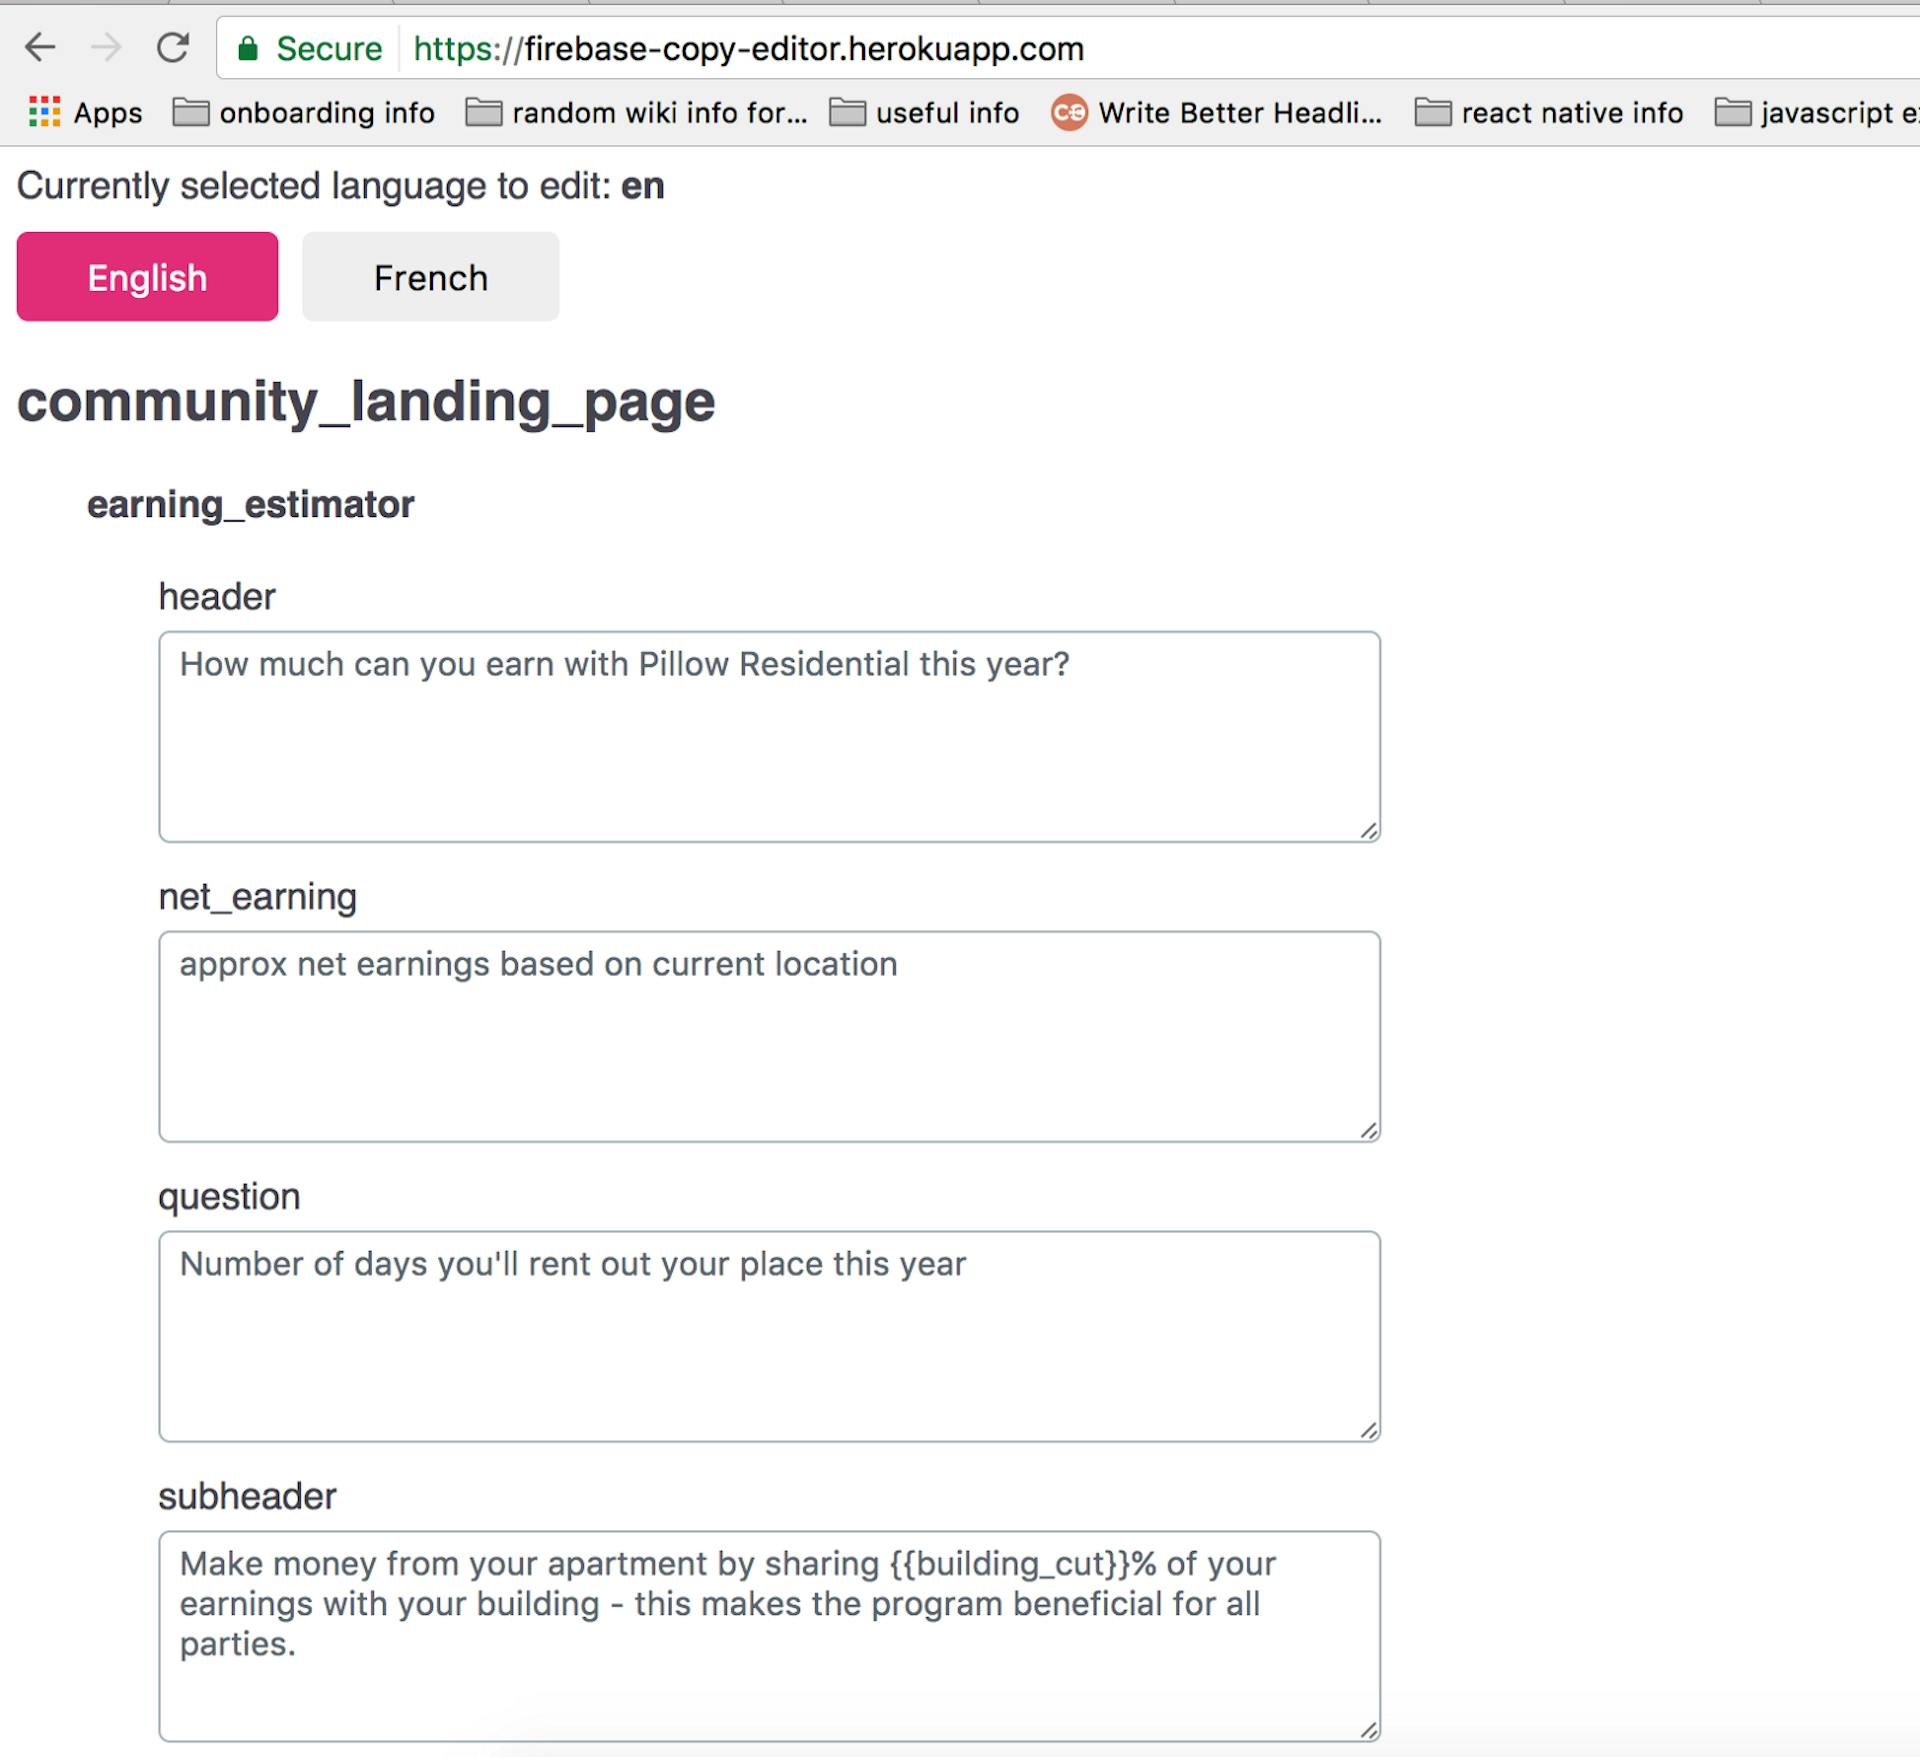Click the Secure padlock icon

pyautogui.click(x=249, y=48)
